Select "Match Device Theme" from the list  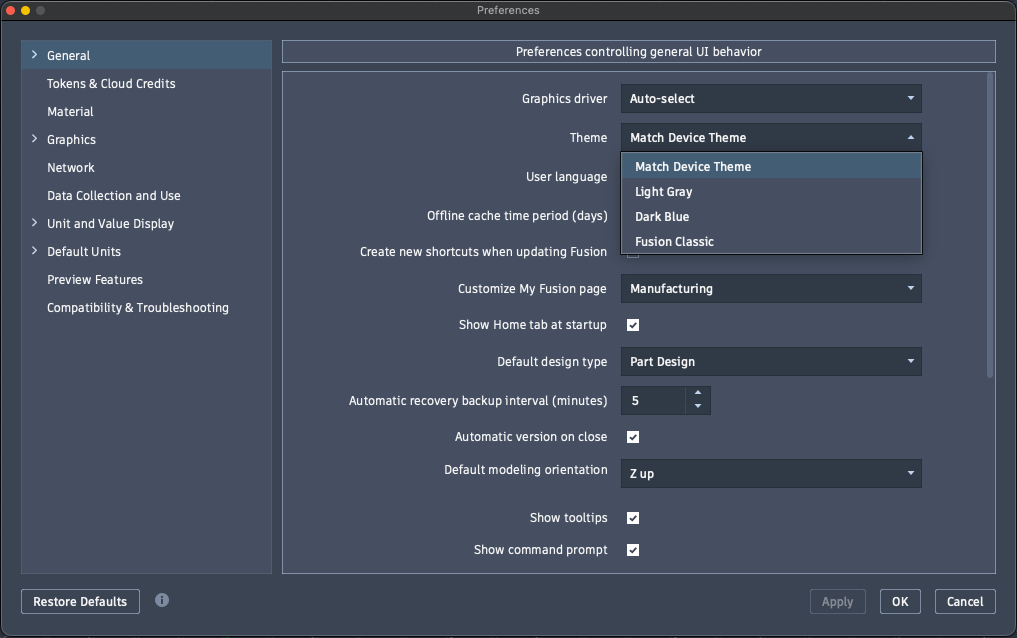(694, 166)
